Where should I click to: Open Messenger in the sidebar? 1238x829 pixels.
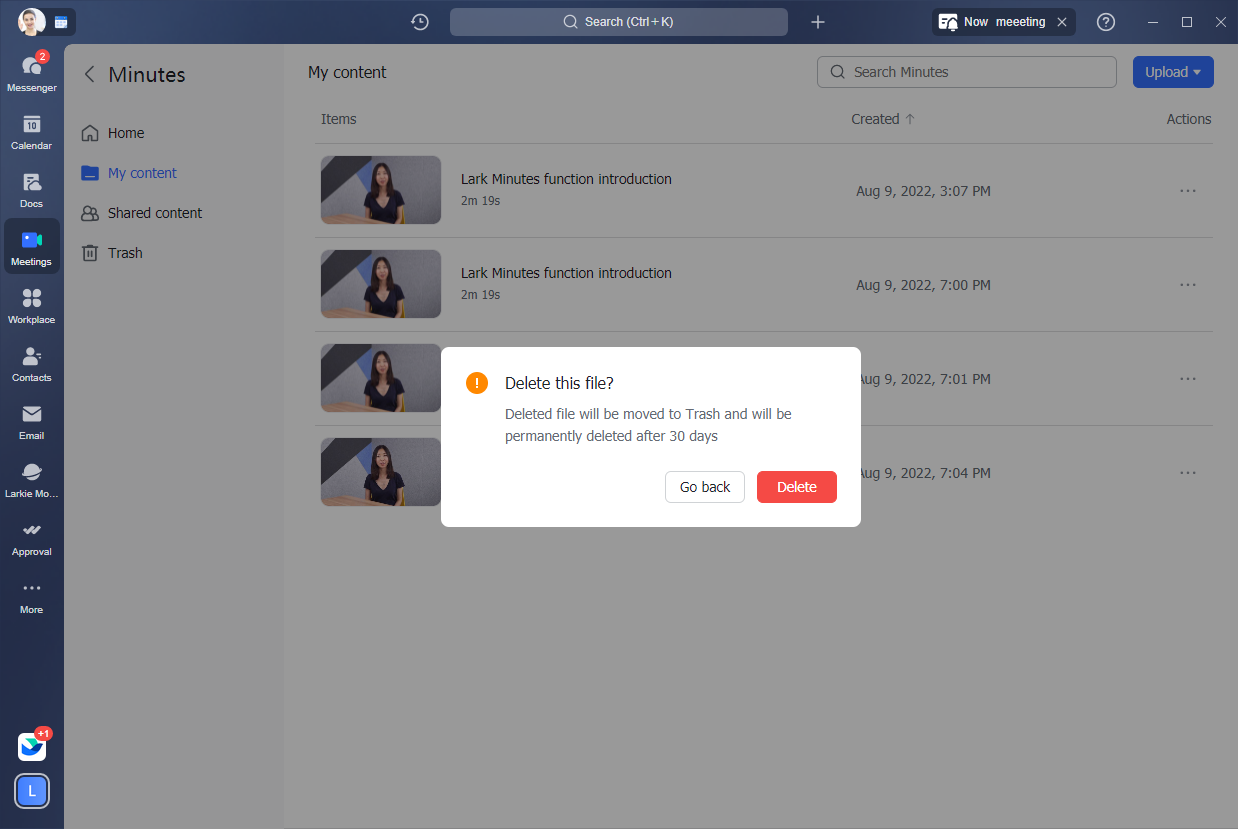pos(31,72)
